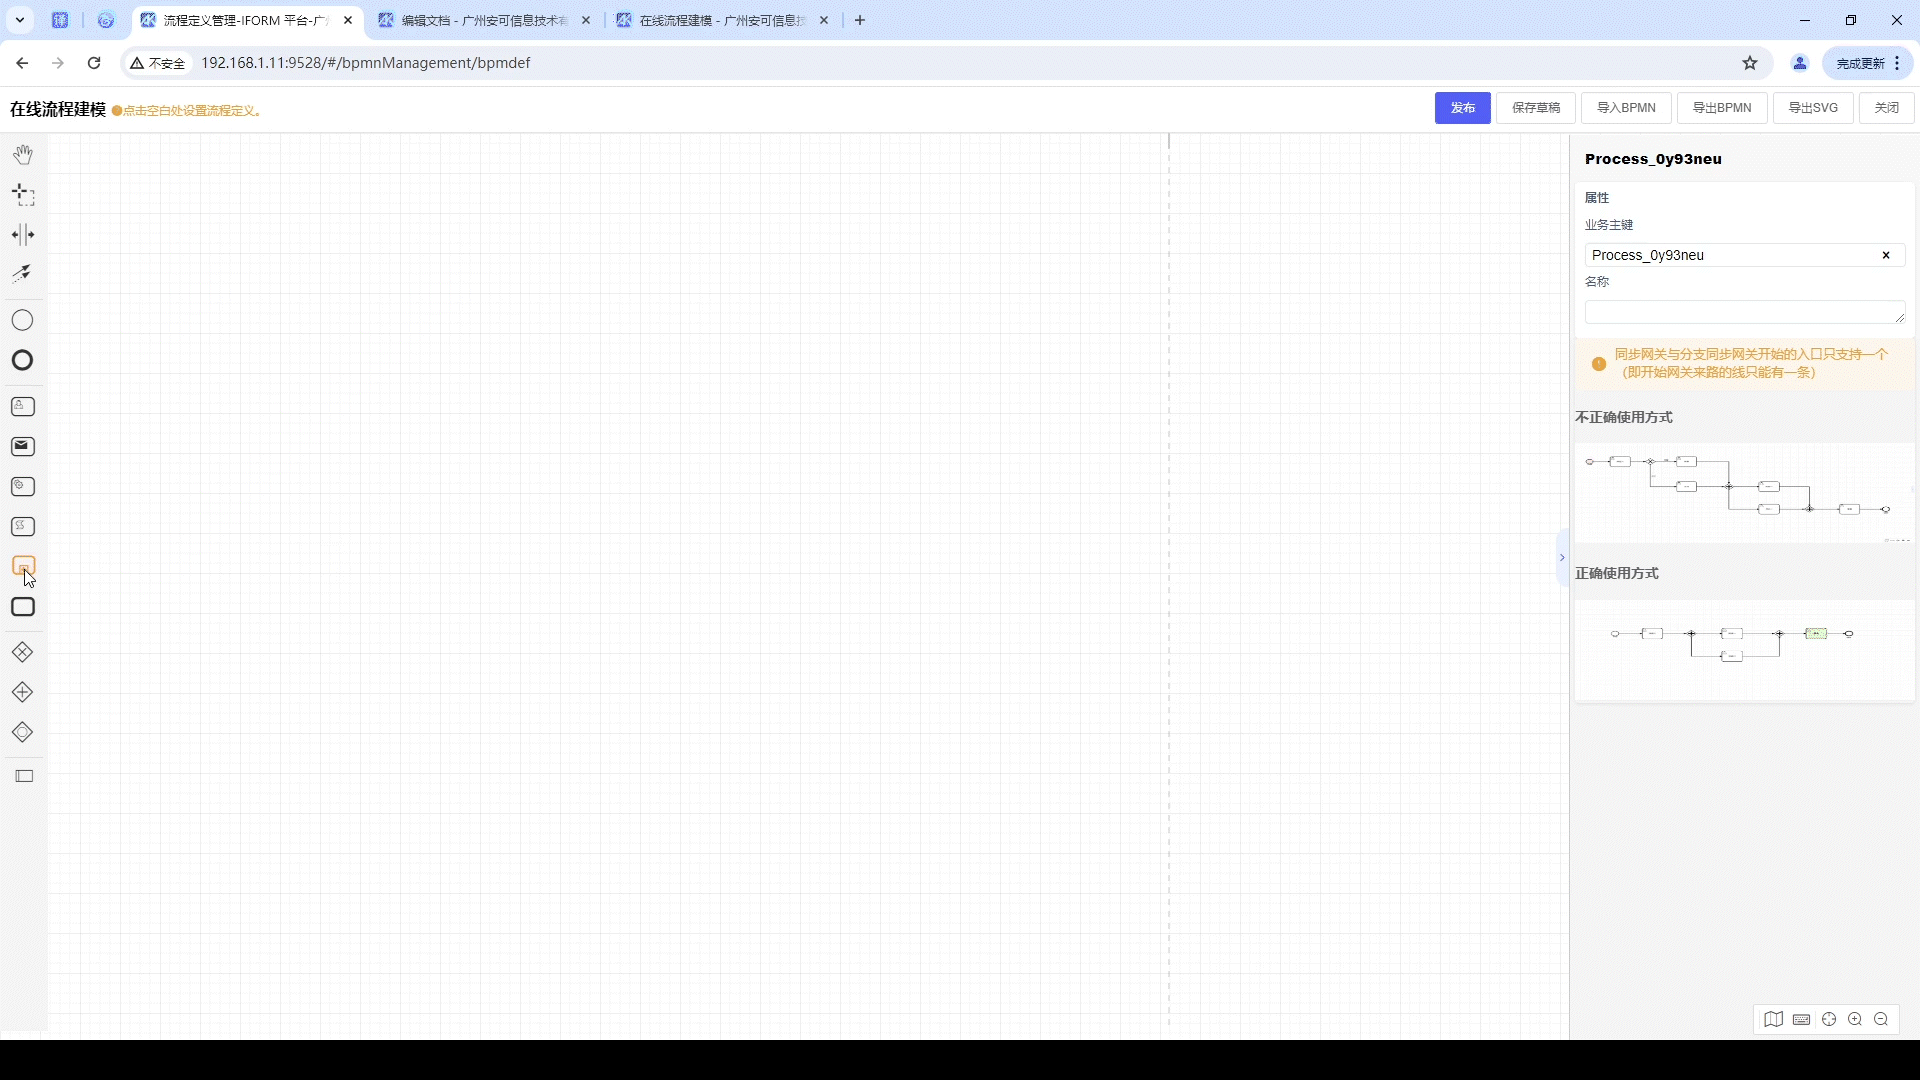Show keyboard shortcuts panel
This screenshot has height=1080, width=1920.
1801,1019
